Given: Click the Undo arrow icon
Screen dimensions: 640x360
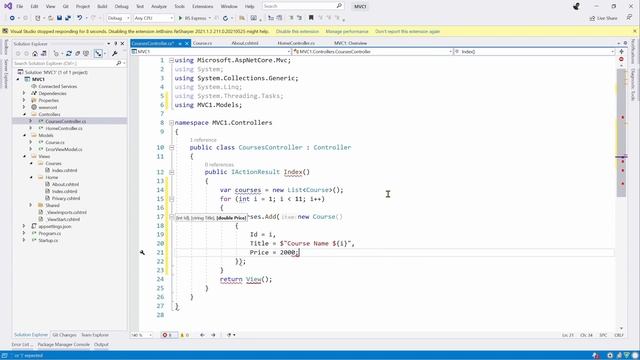Looking at the screenshot, I should [x=80, y=18].
